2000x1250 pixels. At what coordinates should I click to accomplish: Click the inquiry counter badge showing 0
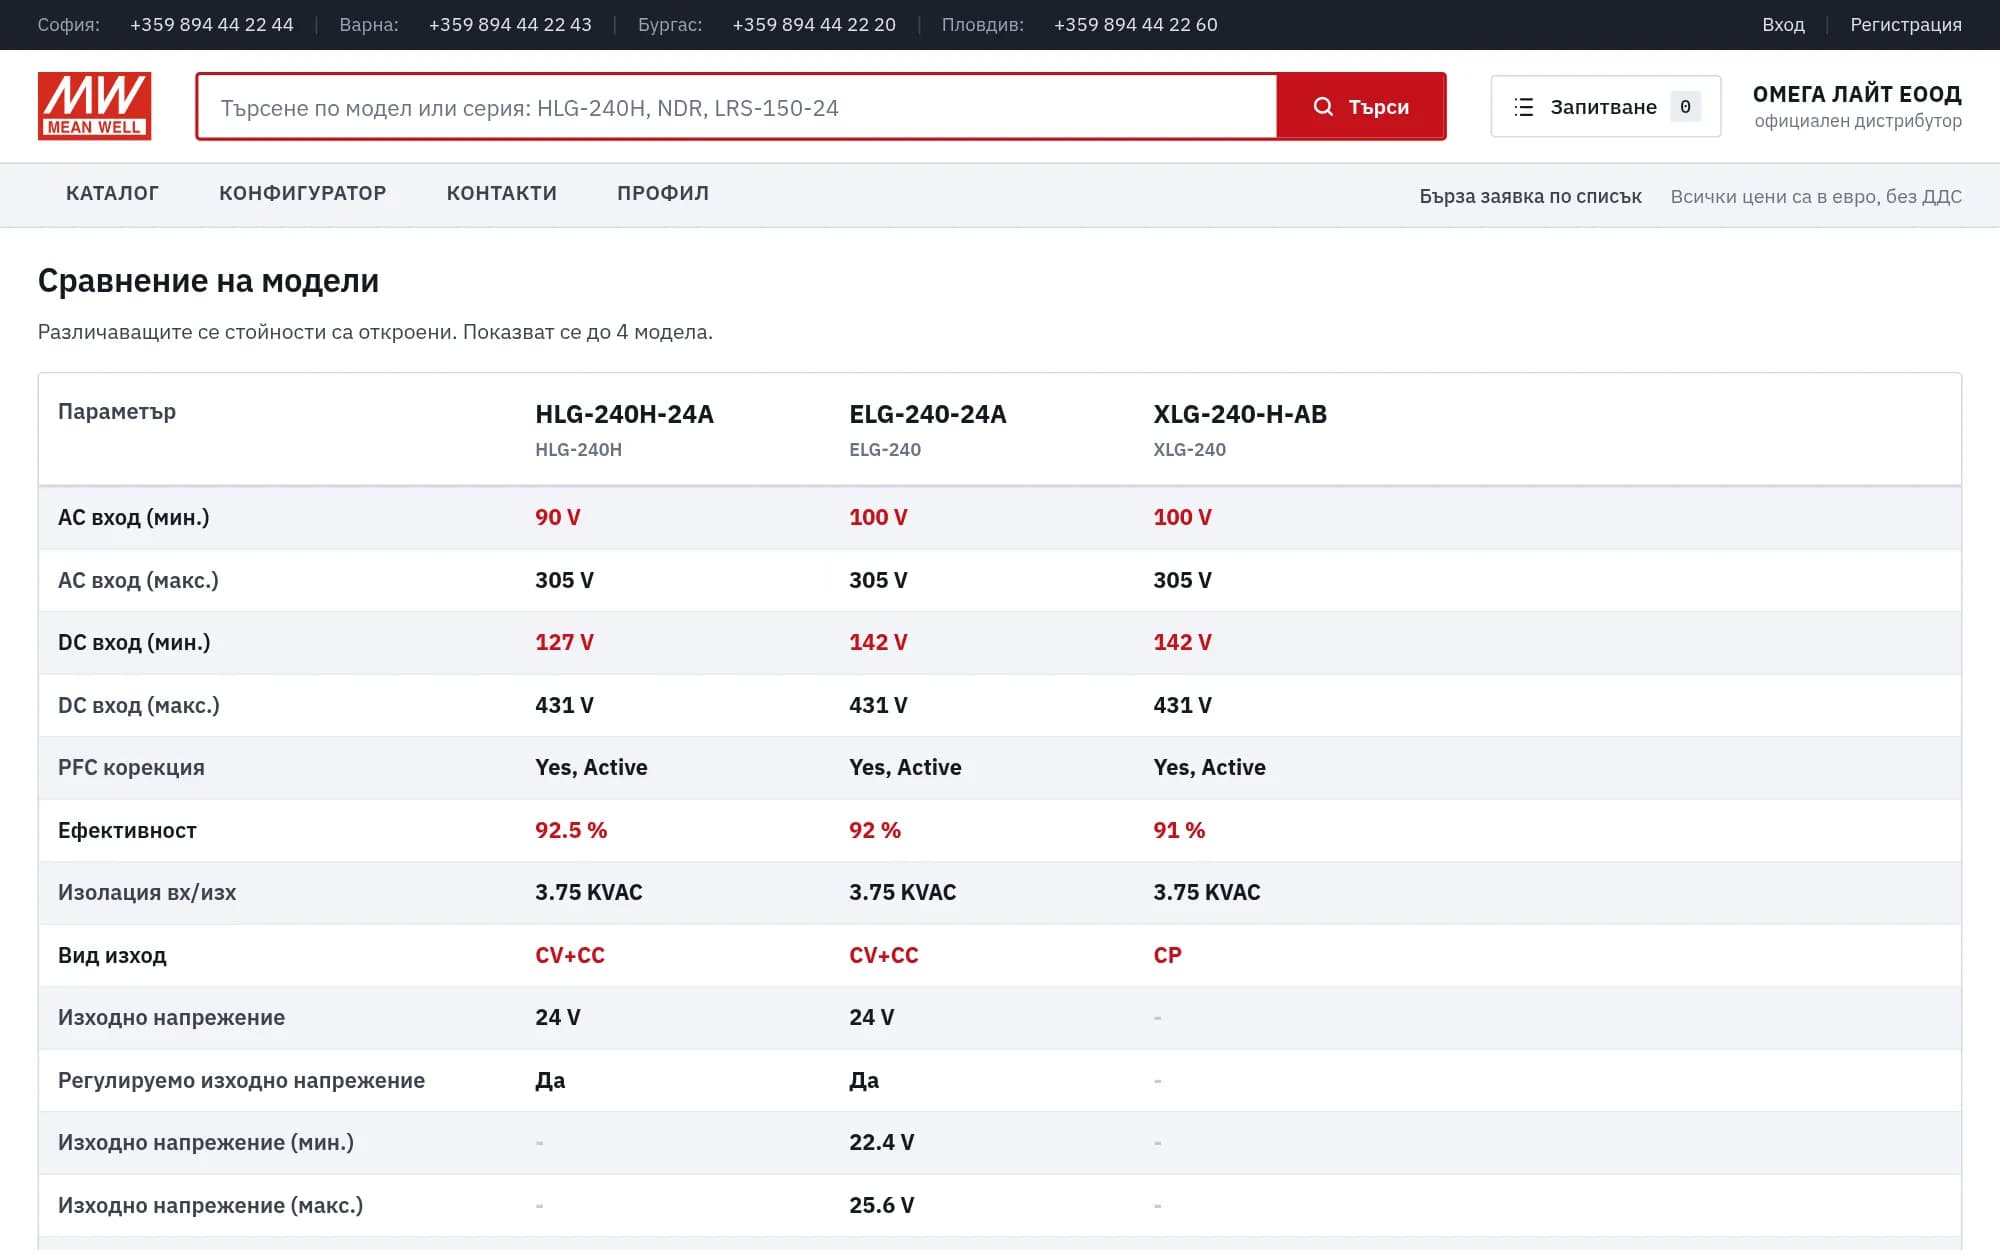click(x=1685, y=107)
